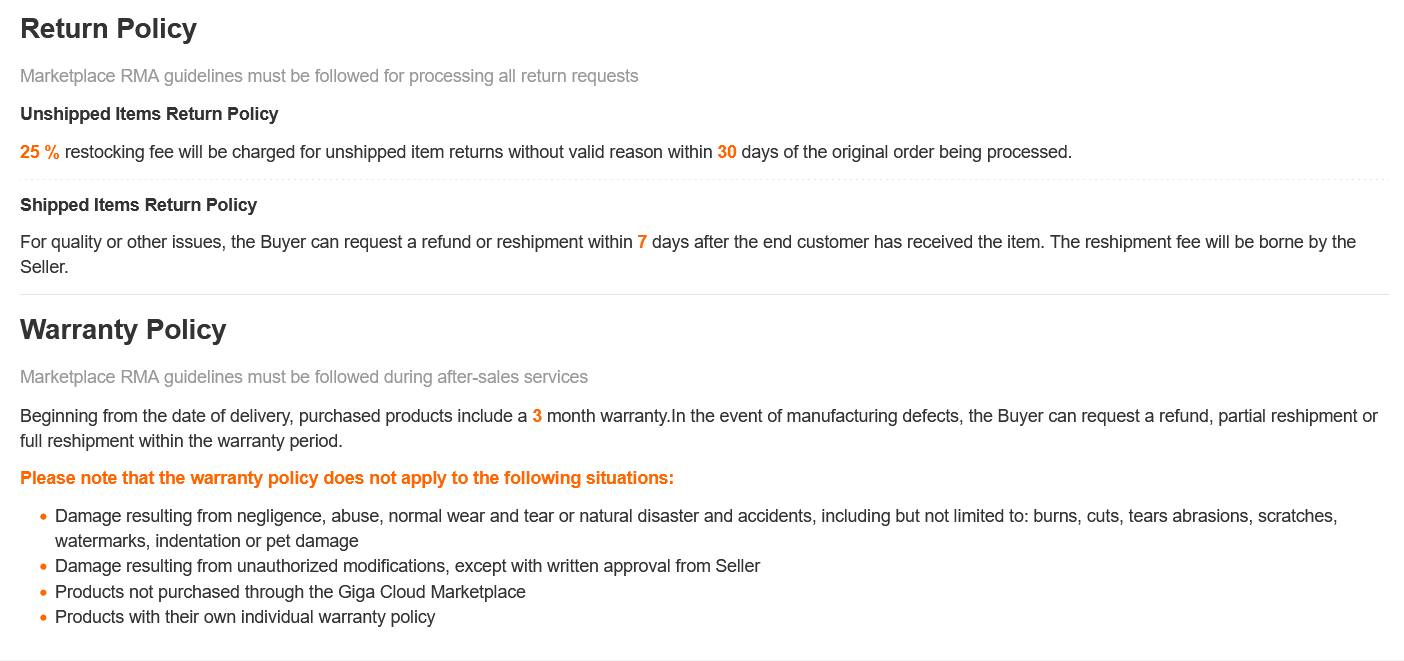
Task: Click the orange bullet dot beside unauthorized modifications
Action: [x=44, y=567]
